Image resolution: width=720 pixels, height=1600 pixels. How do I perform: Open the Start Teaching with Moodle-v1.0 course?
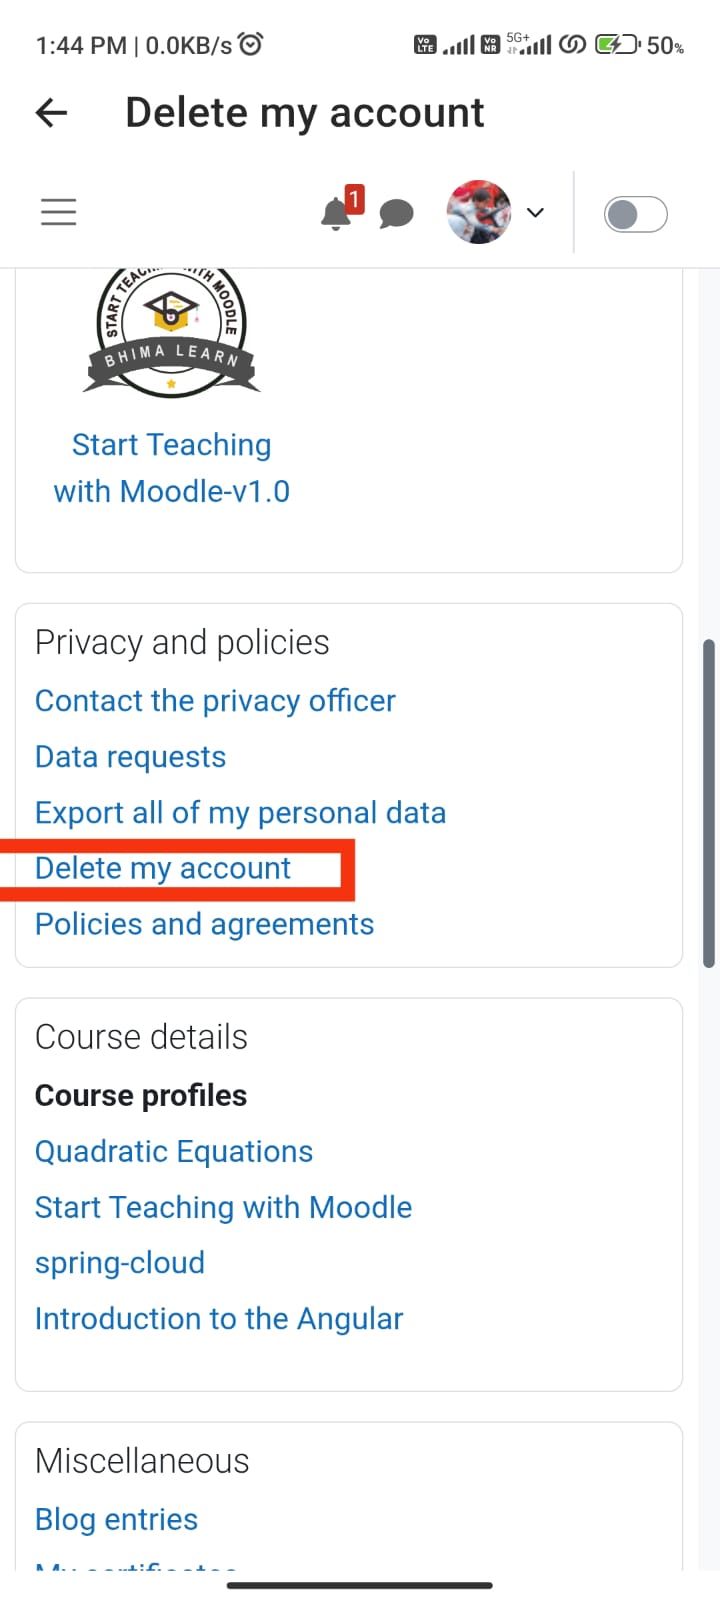tap(171, 467)
